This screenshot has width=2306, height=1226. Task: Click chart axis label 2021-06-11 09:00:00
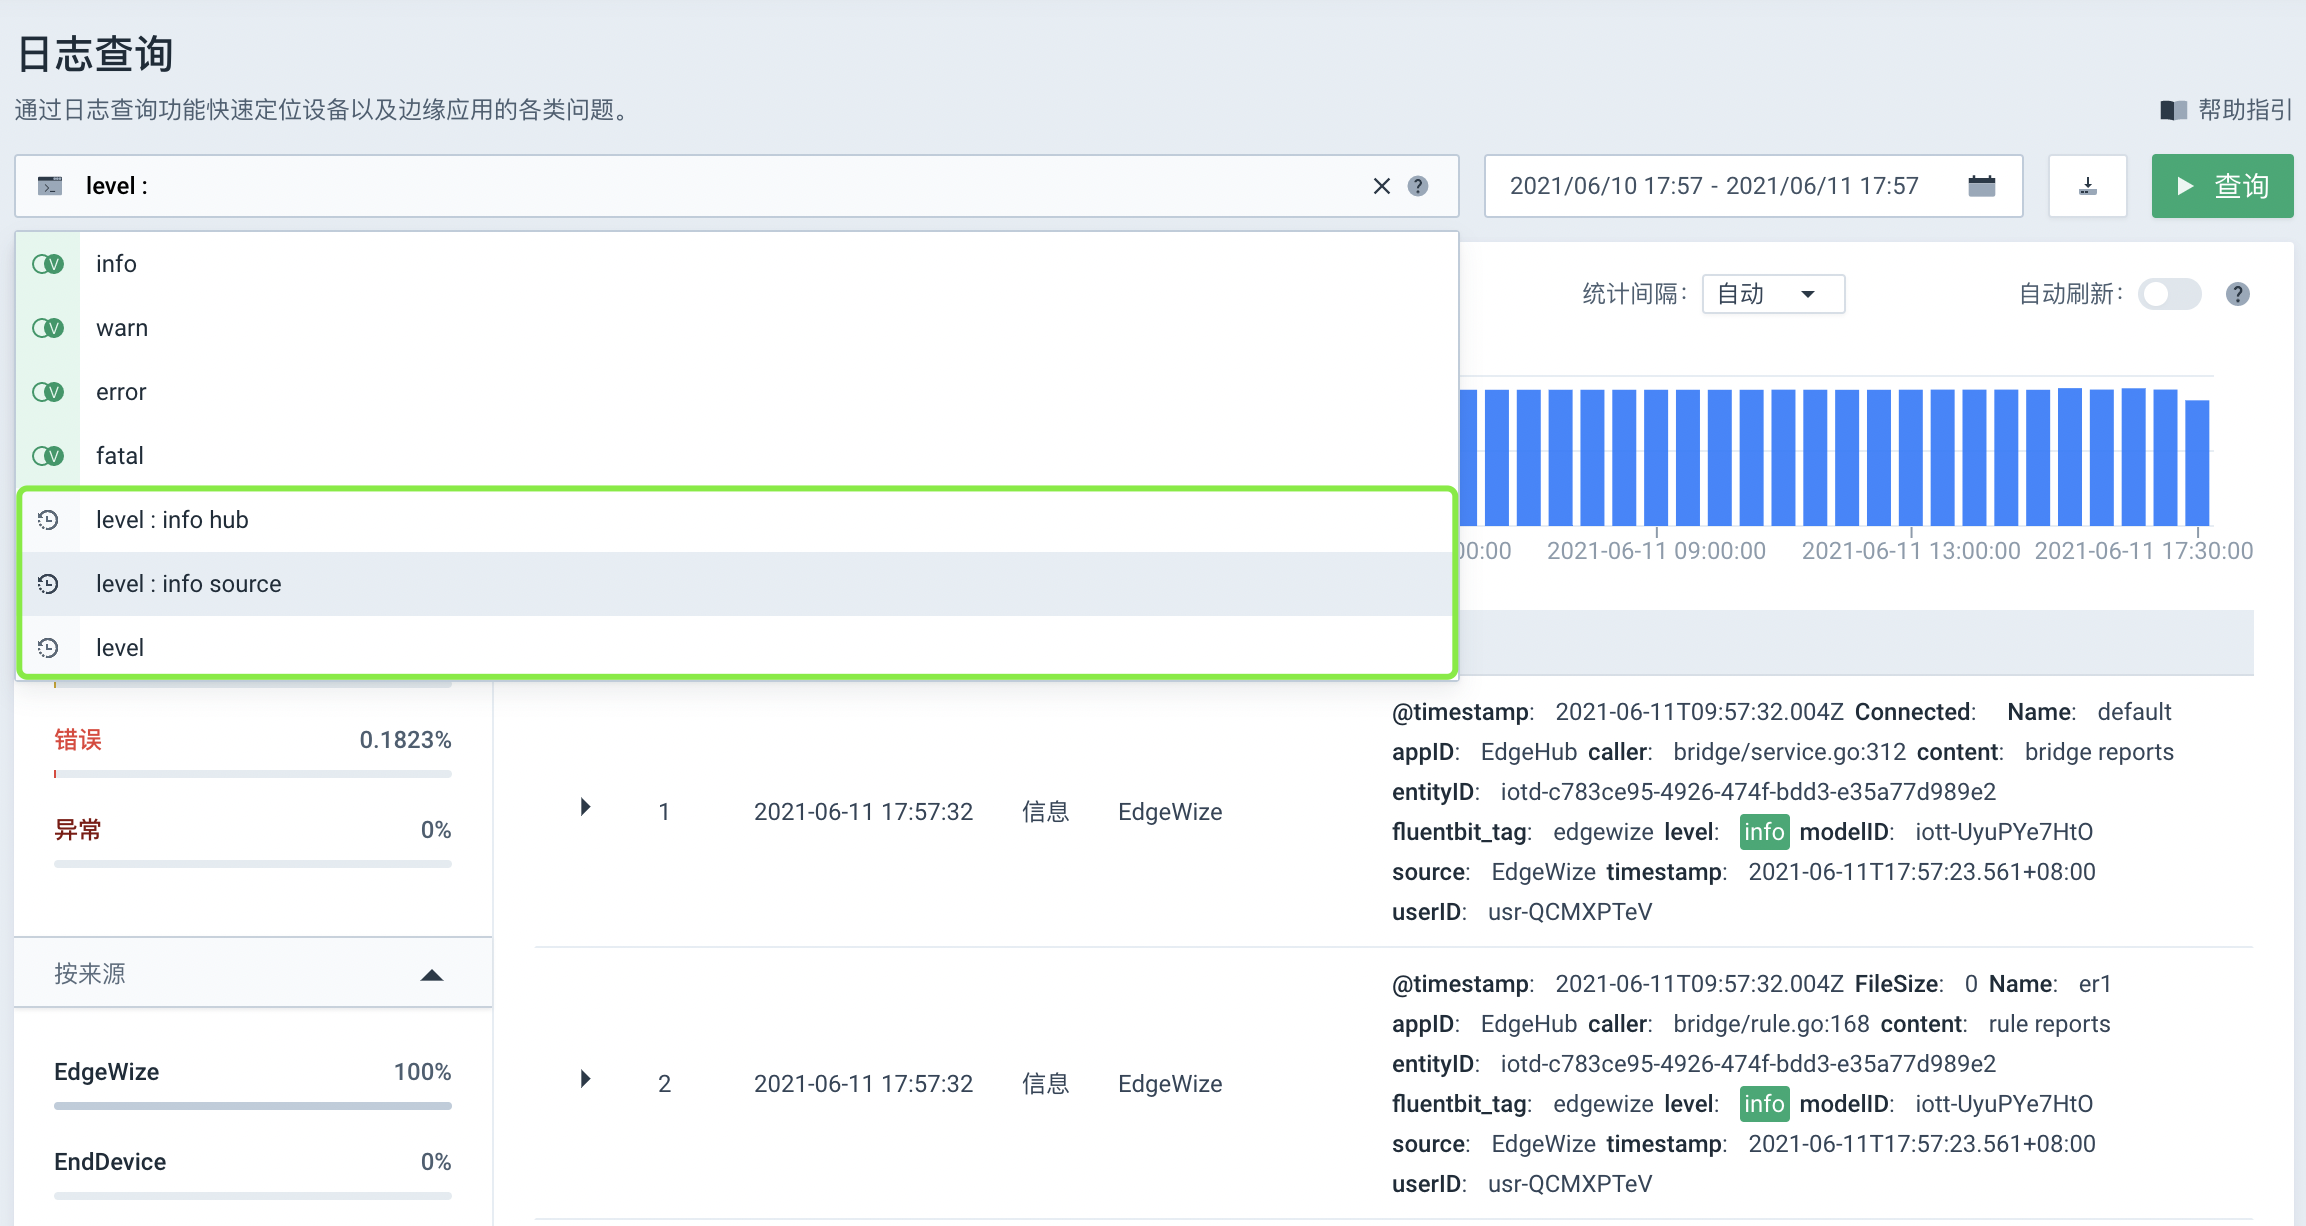point(1656,551)
